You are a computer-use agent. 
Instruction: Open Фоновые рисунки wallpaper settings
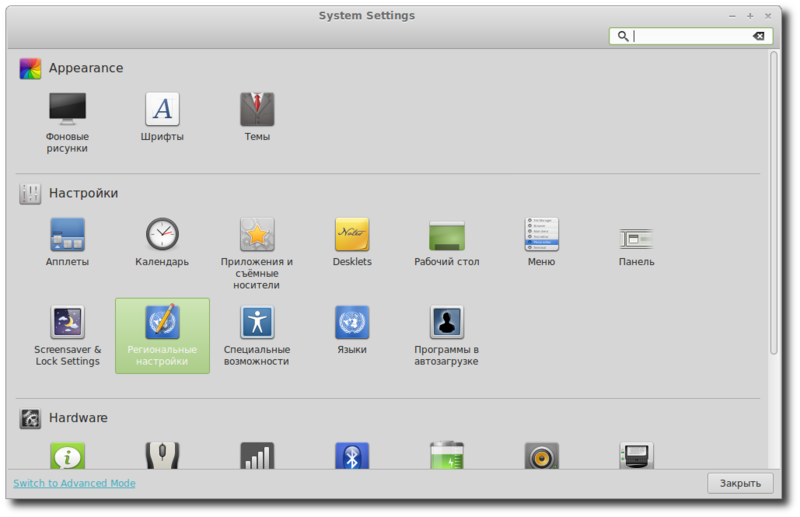(x=67, y=122)
